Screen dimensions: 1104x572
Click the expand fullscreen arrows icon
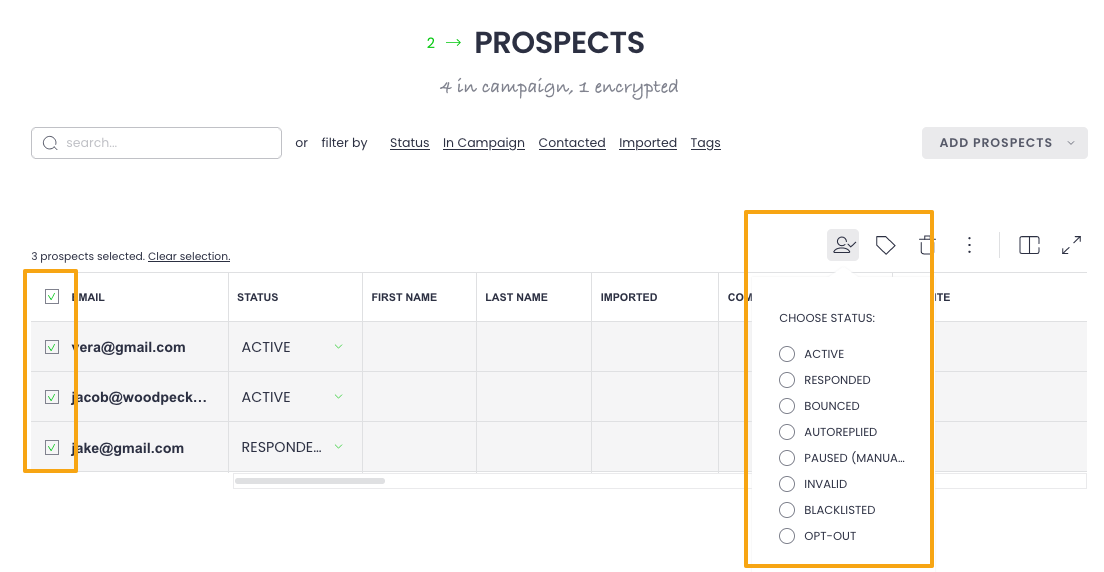(x=1071, y=245)
